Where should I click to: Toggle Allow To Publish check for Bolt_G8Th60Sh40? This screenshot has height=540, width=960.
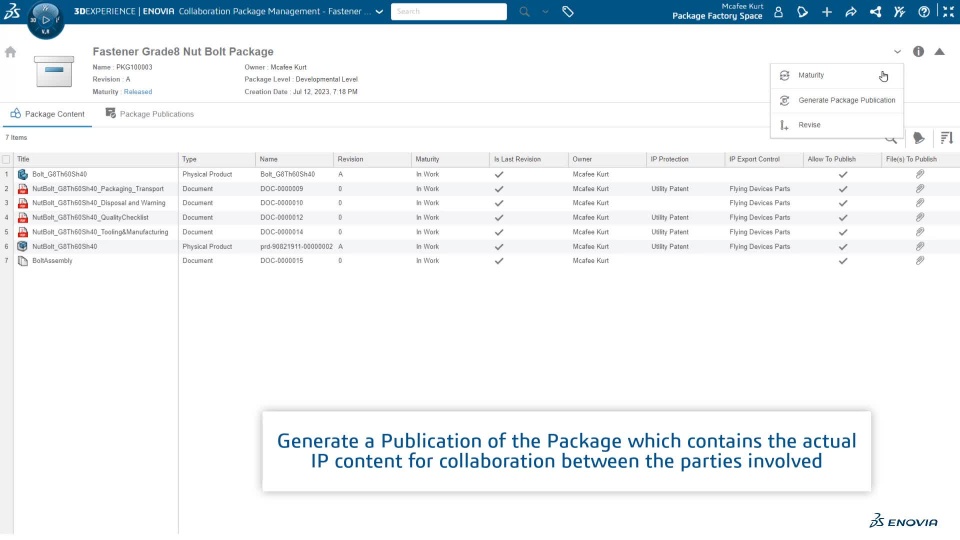843,174
